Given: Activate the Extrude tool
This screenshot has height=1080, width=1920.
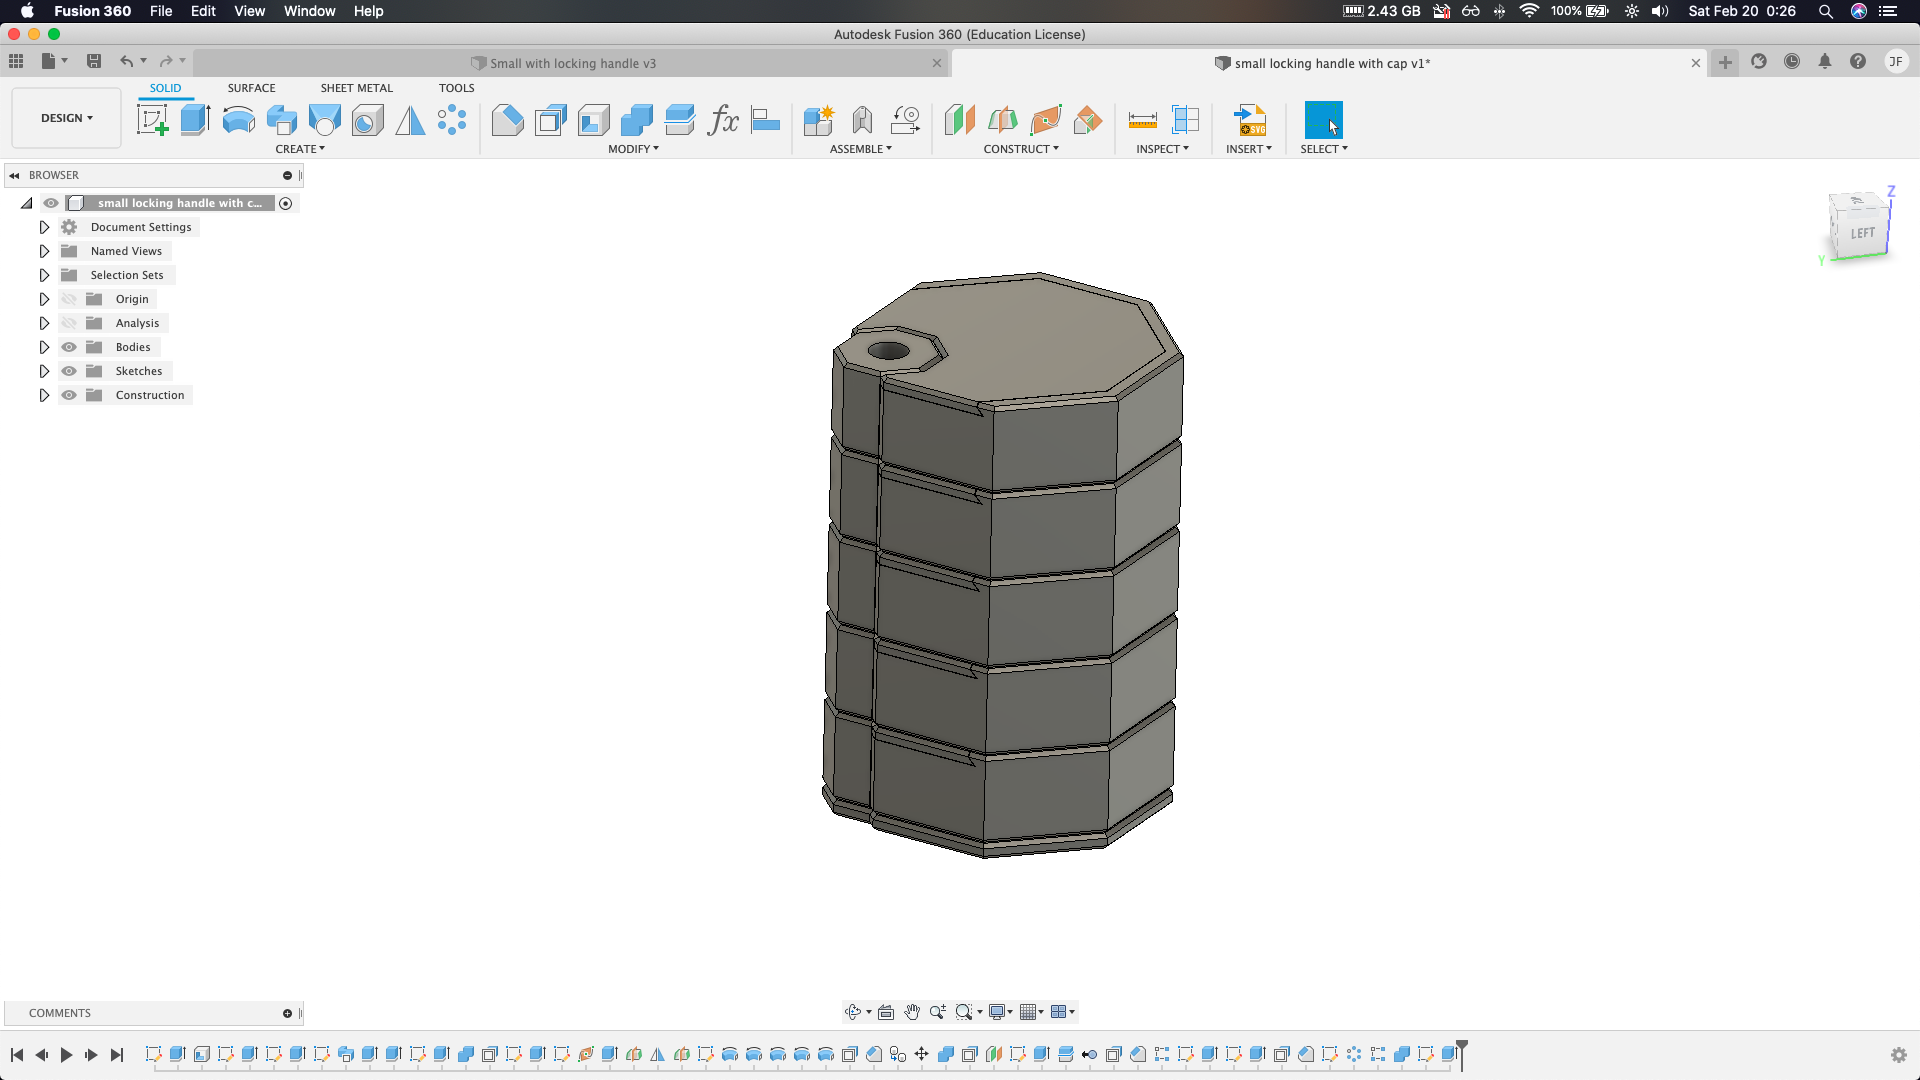Looking at the screenshot, I should (x=194, y=119).
